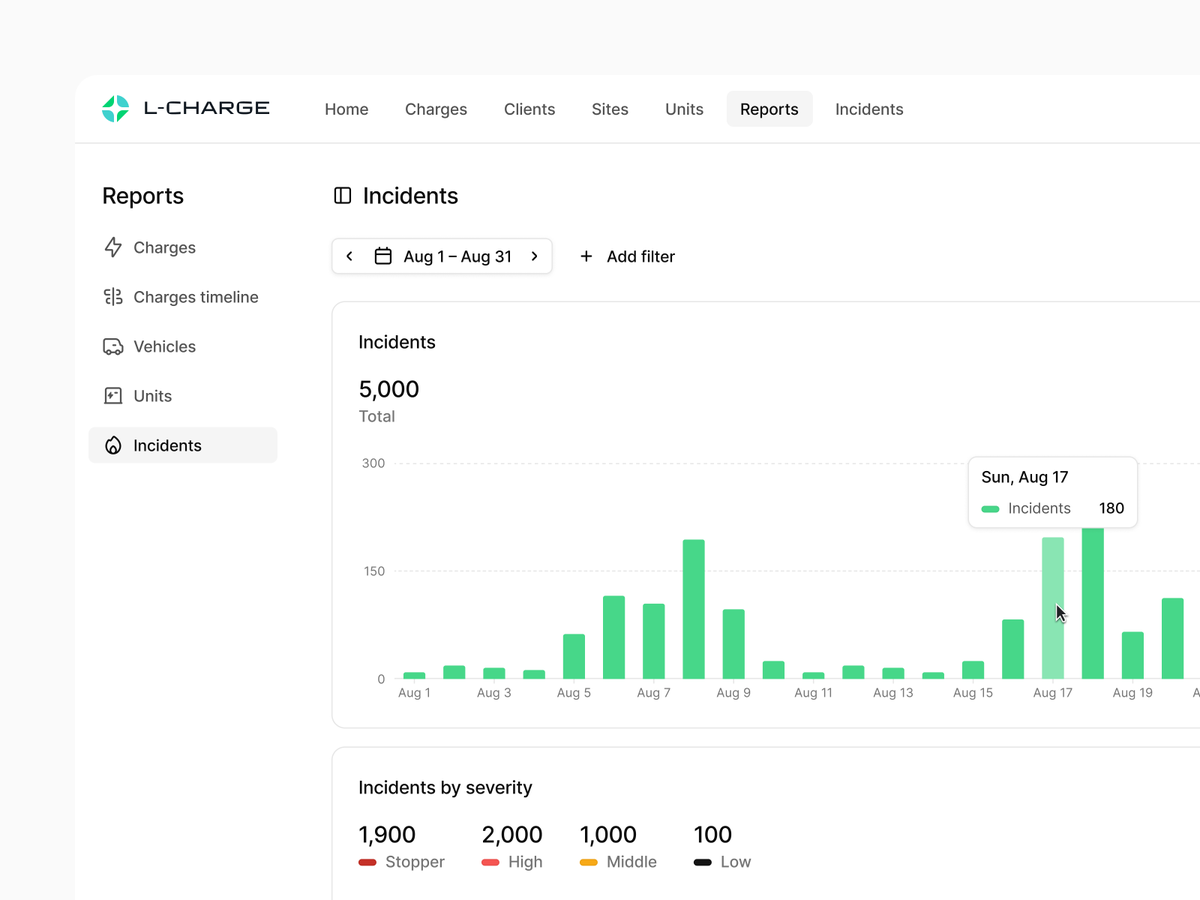Image resolution: width=1200 pixels, height=900 pixels.
Task: Click the flame icon for Incidents
Action: click(113, 446)
